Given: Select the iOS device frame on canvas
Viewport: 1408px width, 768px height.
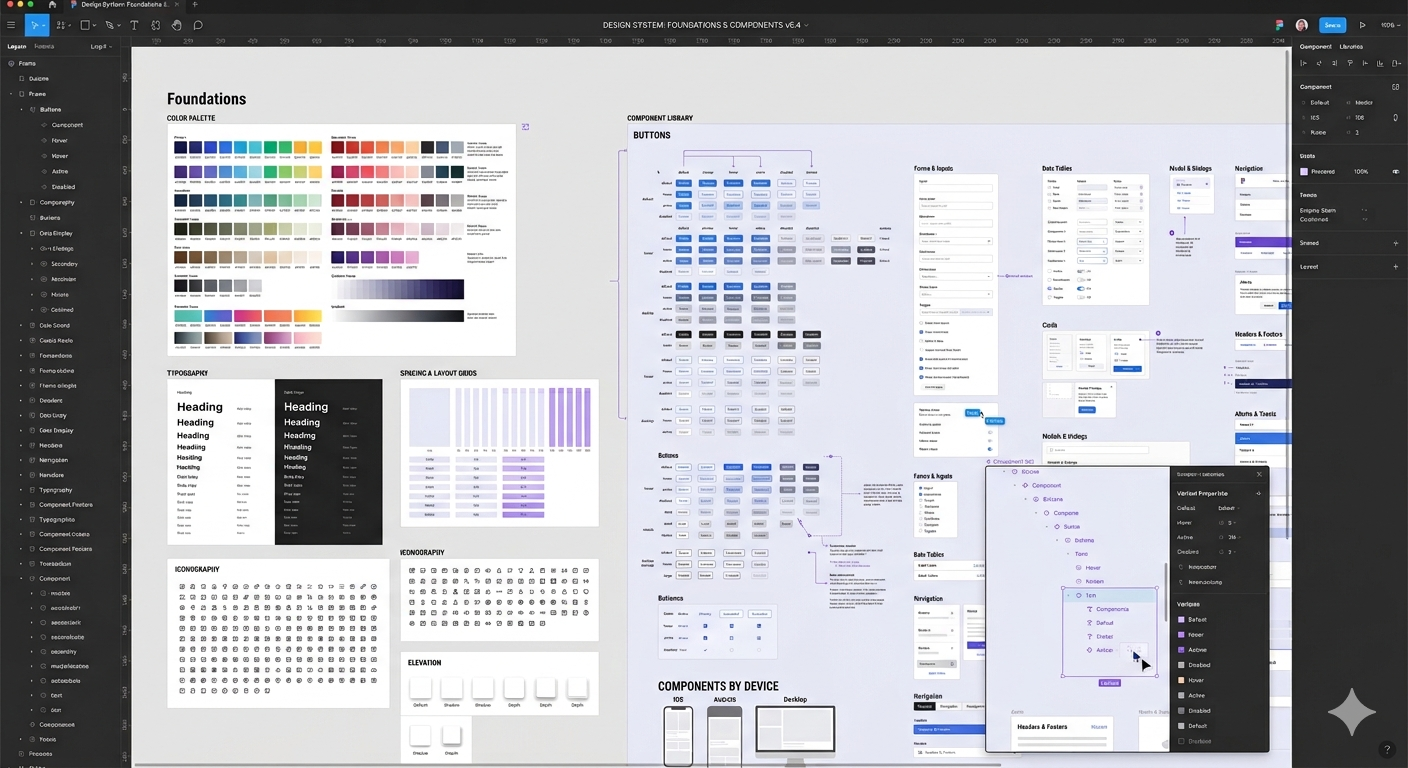Looking at the screenshot, I should (x=678, y=736).
